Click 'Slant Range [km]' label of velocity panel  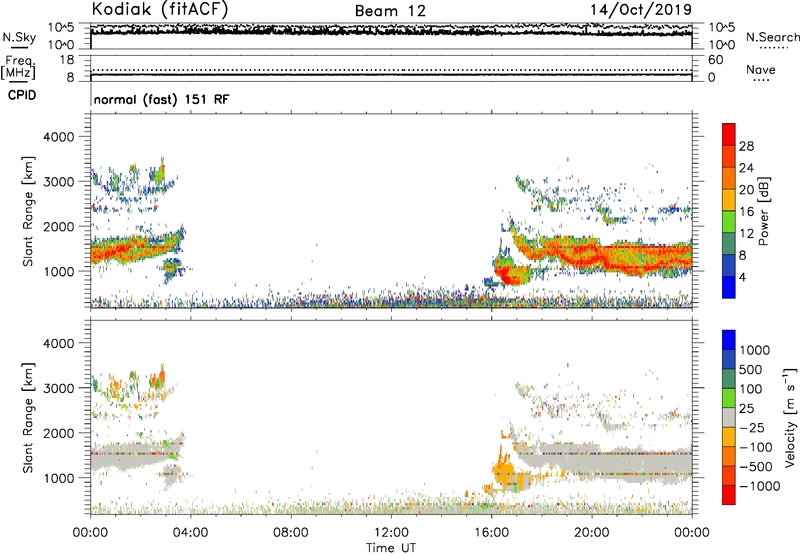click(x=28, y=418)
